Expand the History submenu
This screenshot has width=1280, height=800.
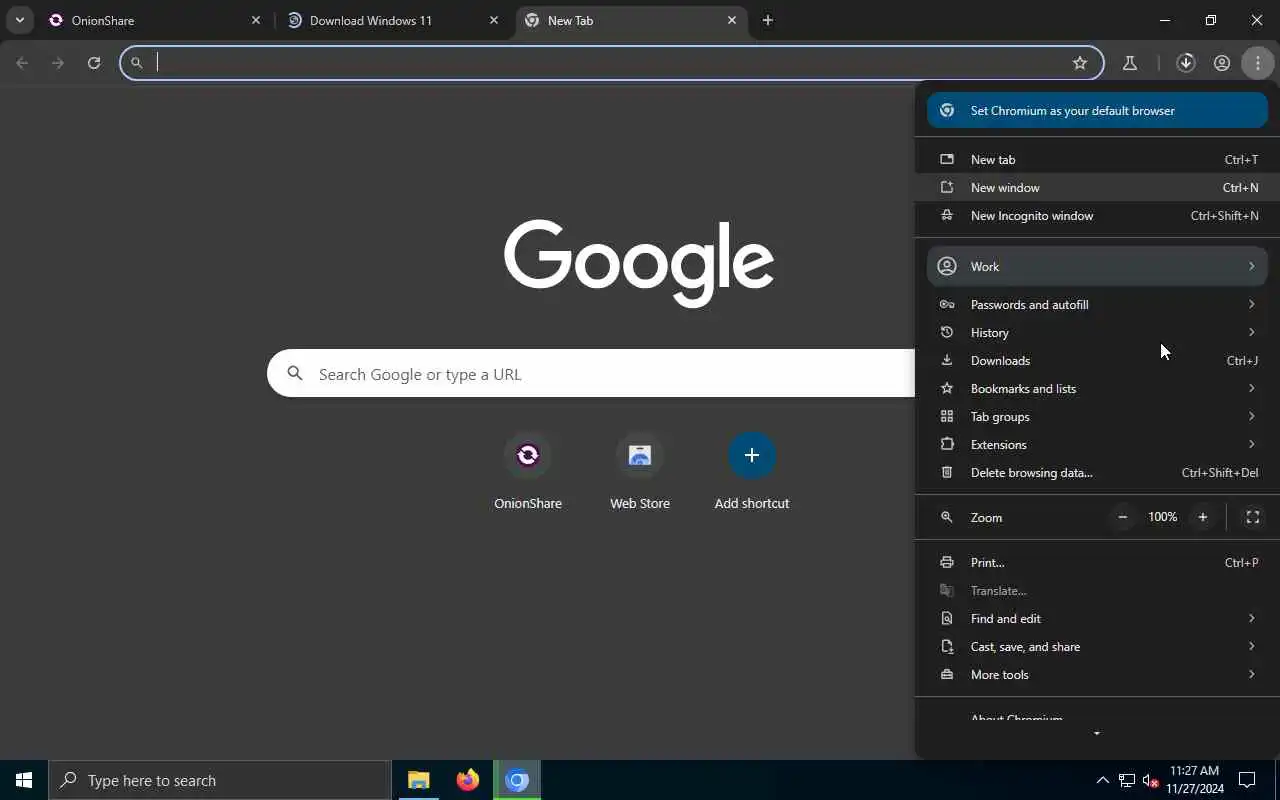[x=1097, y=332]
